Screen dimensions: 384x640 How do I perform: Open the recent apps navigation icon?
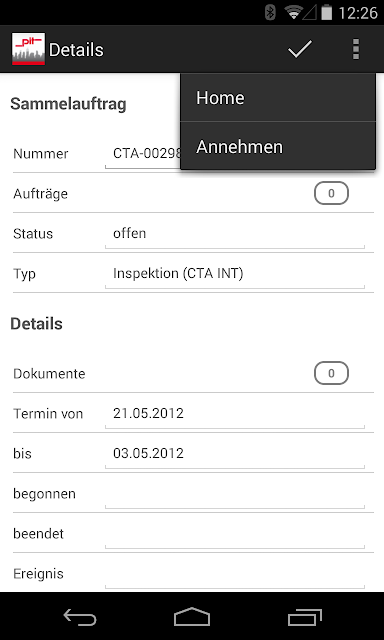(304, 616)
